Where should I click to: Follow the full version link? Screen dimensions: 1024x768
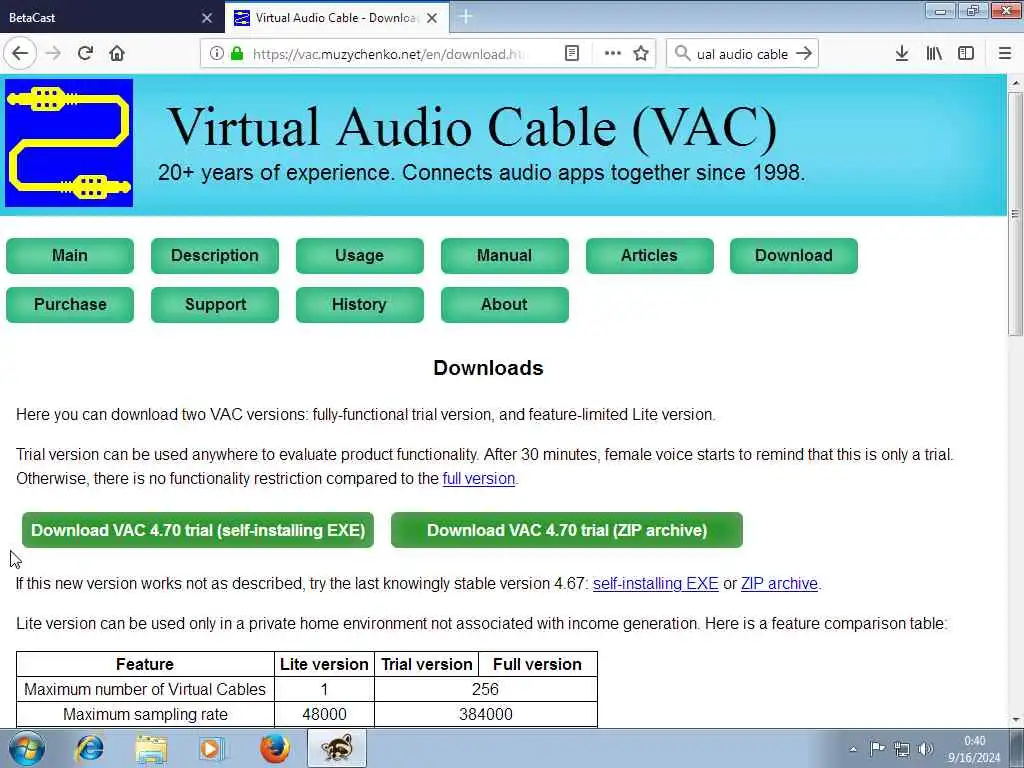click(x=479, y=479)
